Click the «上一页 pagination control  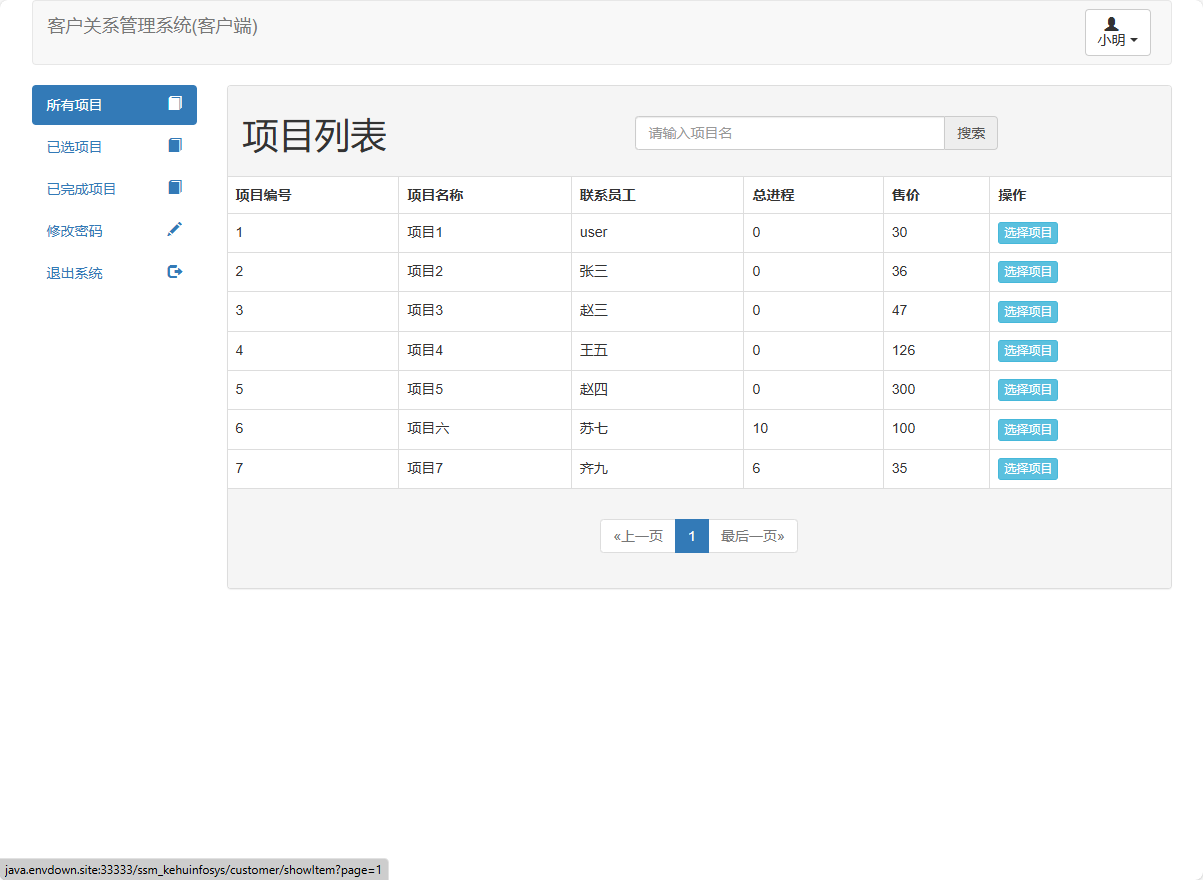pos(637,535)
